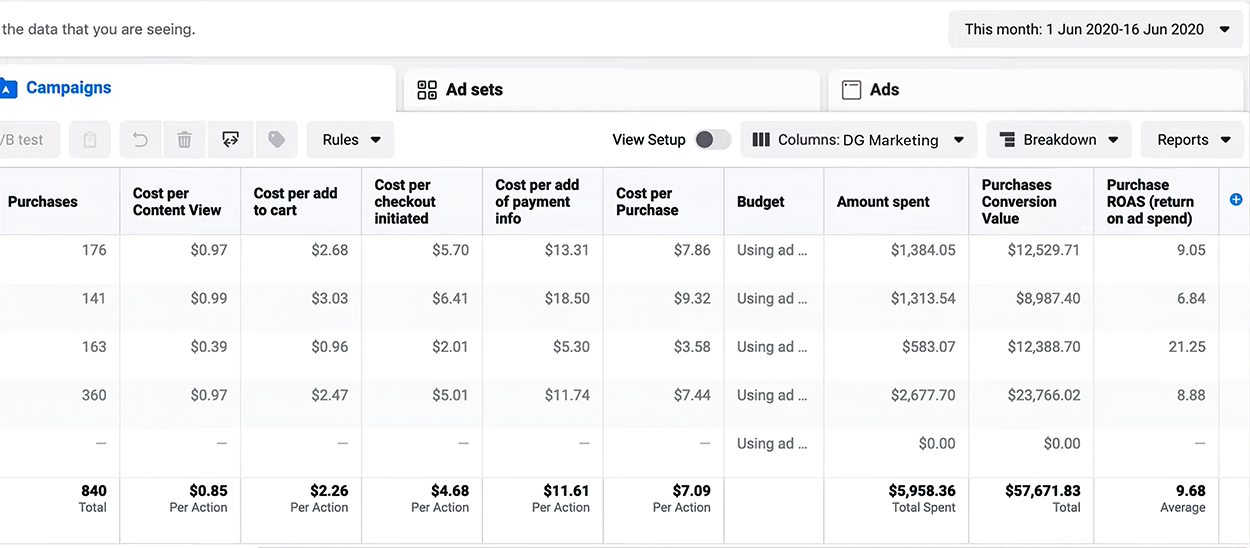Open the Reports dropdown menu
This screenshot has width=1250, height=548.
point(1192,140)
